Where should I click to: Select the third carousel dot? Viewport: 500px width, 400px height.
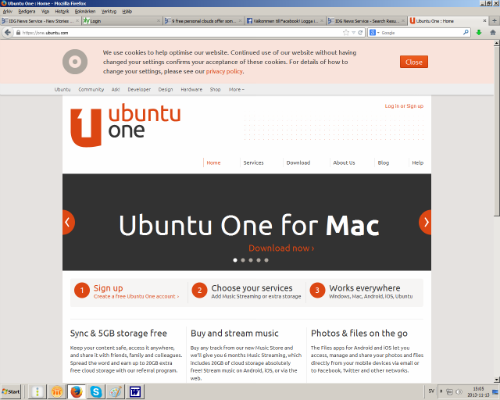(251, 260)
